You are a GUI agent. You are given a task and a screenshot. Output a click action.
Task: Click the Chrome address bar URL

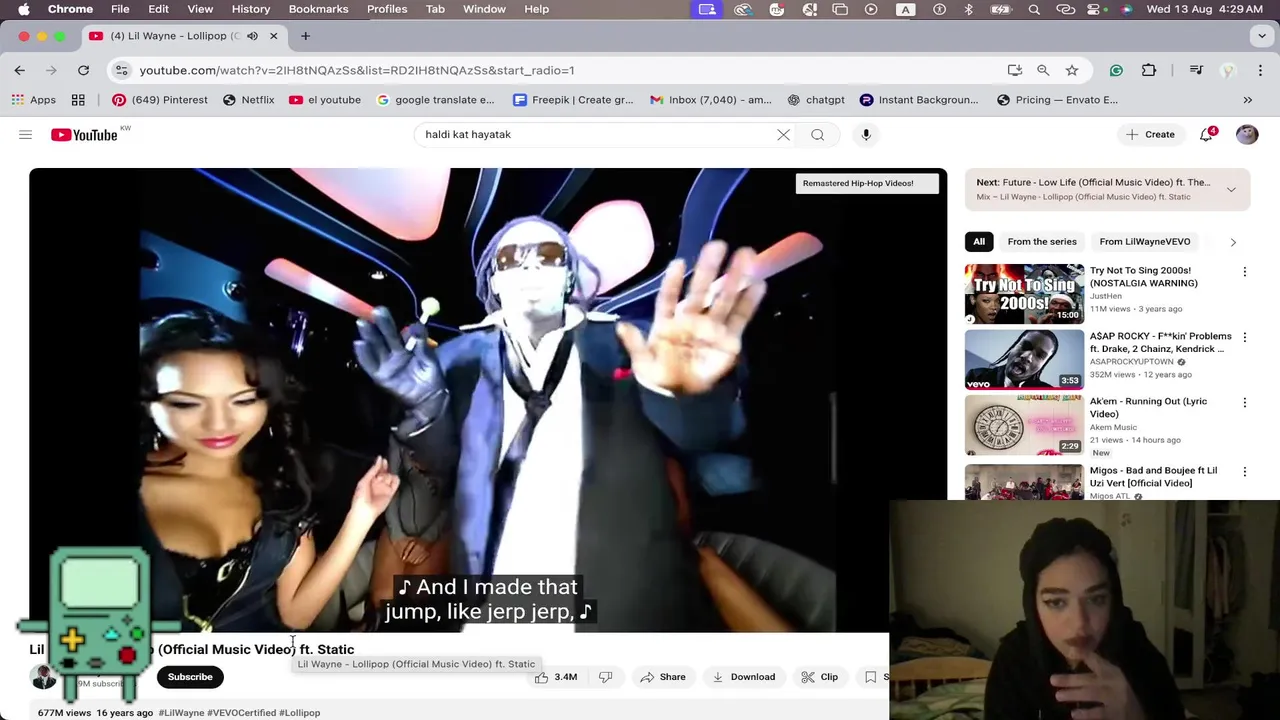pyautogui.click(x=357, y=70)
